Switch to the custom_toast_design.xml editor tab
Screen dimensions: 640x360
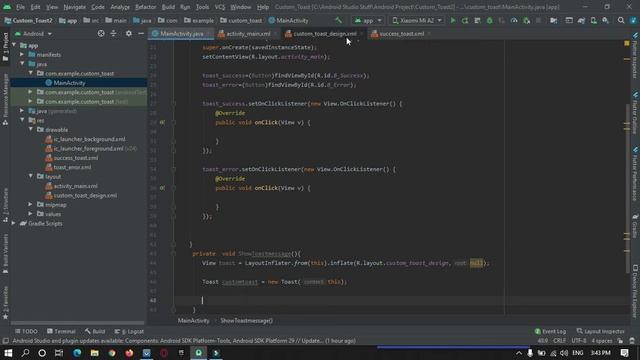pyautogui.click(x=324, y=34)
